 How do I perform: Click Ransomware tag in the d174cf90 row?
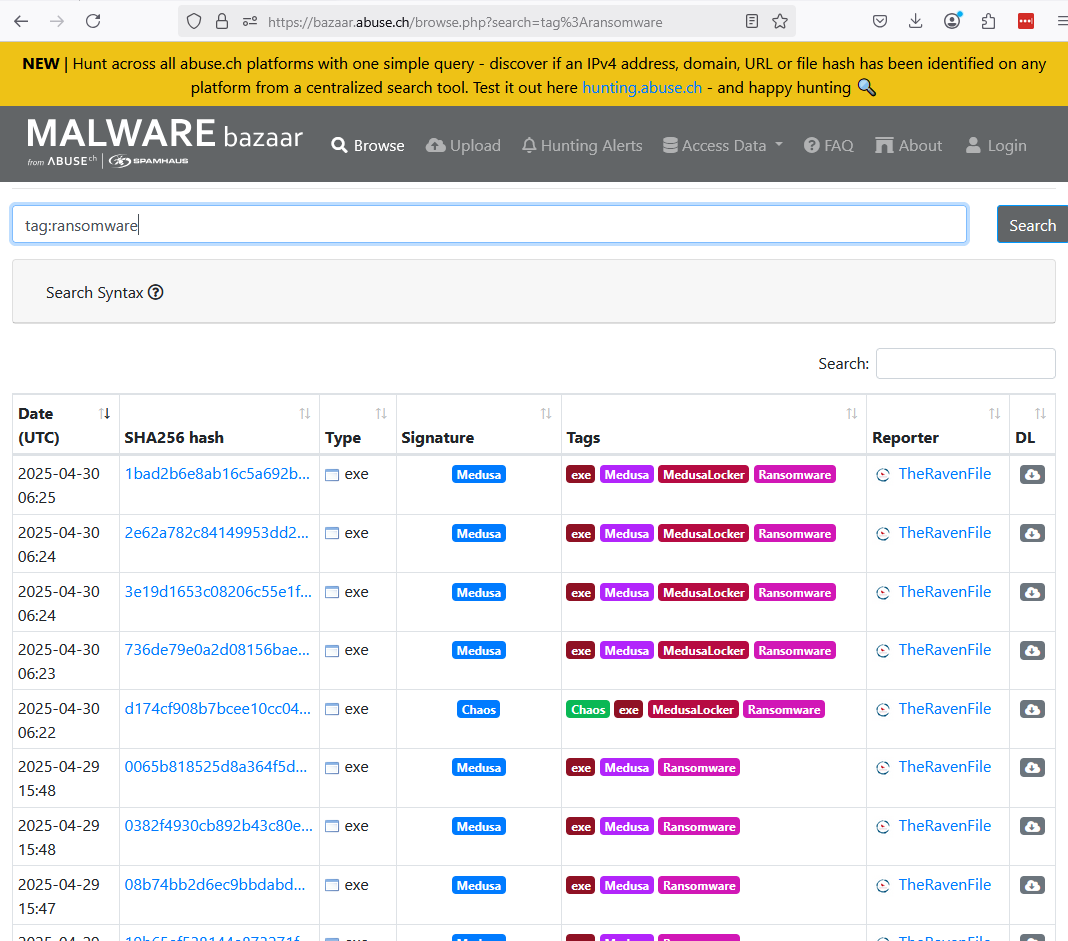784,709
